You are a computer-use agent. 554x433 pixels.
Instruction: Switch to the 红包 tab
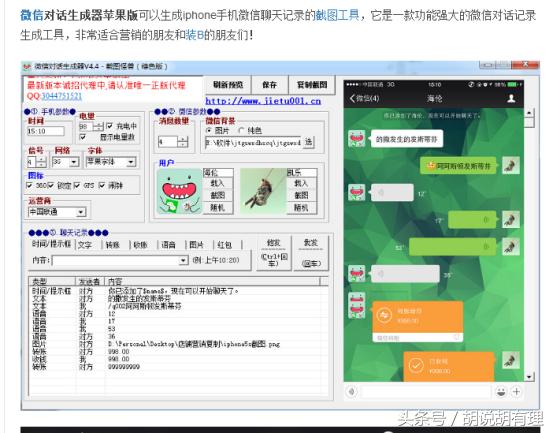click(x=224, y=245)
